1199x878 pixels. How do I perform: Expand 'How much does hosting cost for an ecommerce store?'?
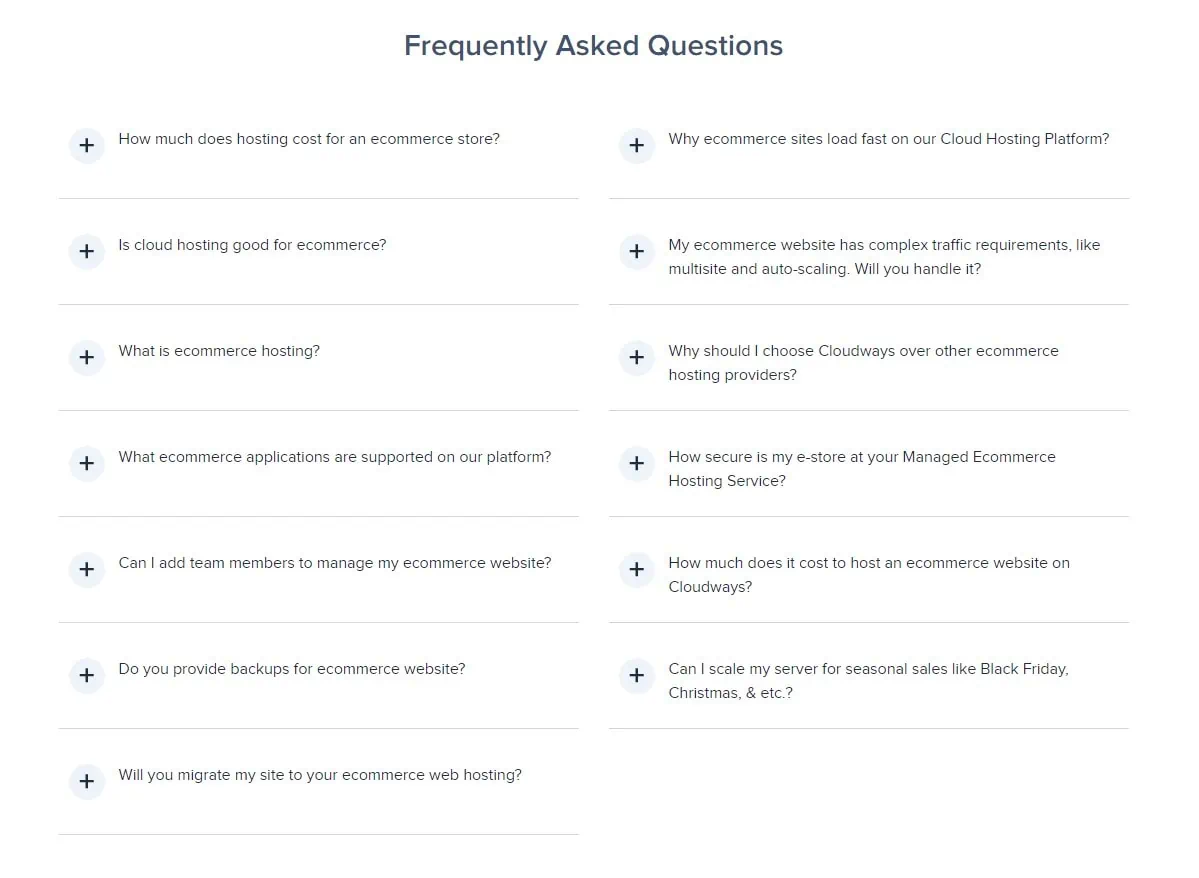point(87,145)
